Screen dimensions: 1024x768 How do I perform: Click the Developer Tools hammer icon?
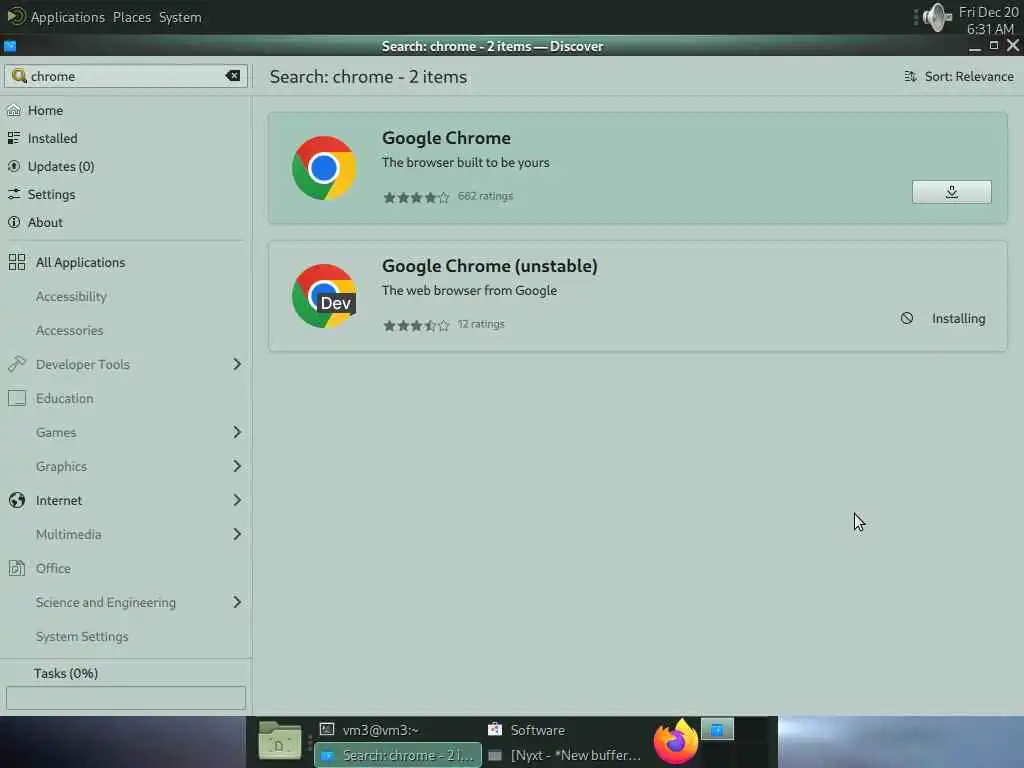17,364
